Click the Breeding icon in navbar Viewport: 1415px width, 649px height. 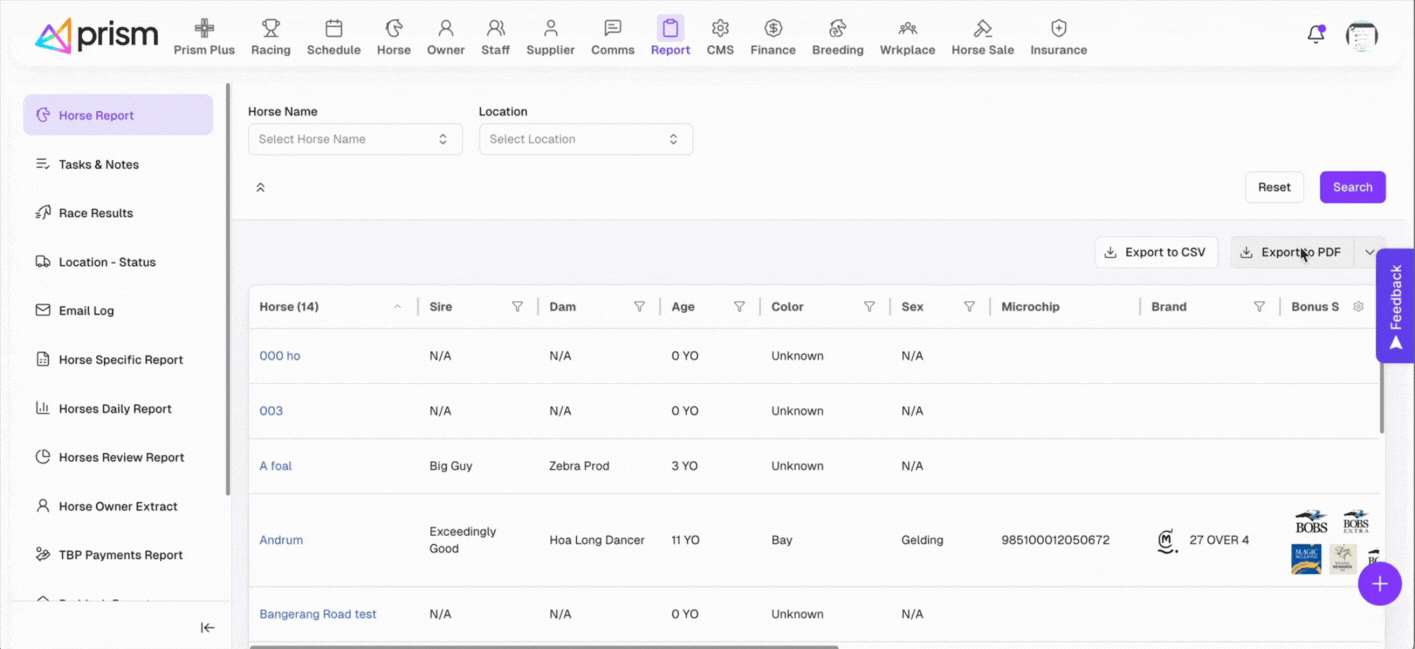(x=837, y=29)
